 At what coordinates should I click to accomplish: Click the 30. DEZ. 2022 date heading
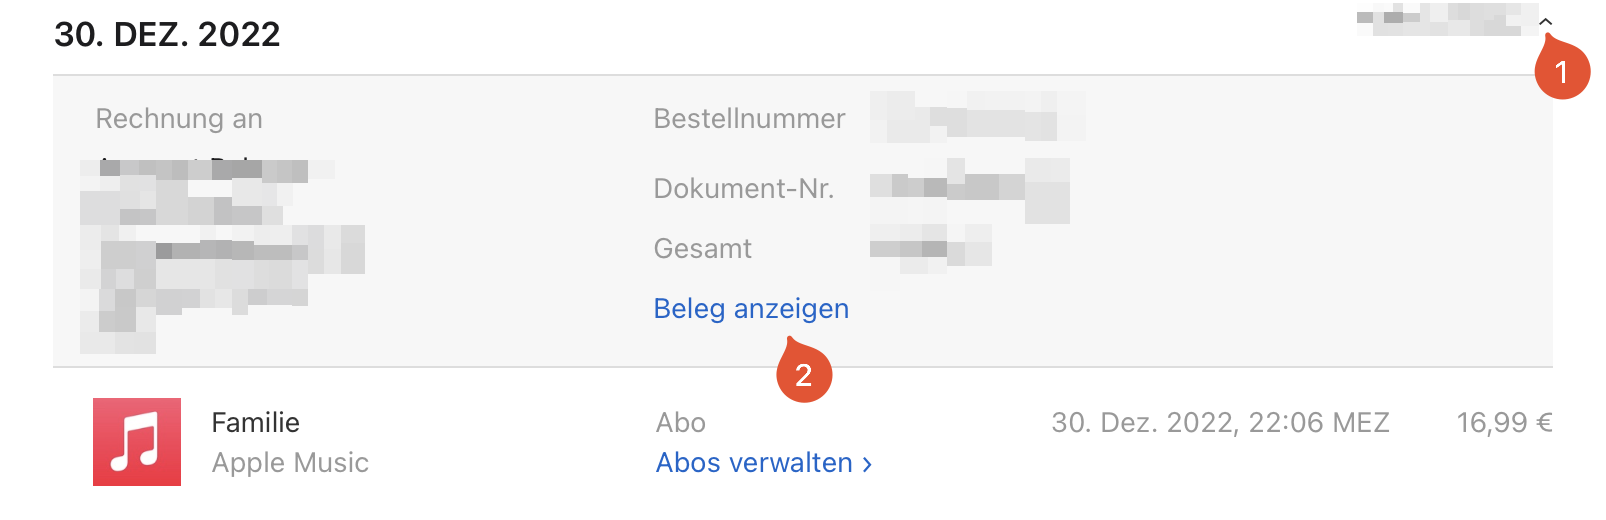click(167, 35)
